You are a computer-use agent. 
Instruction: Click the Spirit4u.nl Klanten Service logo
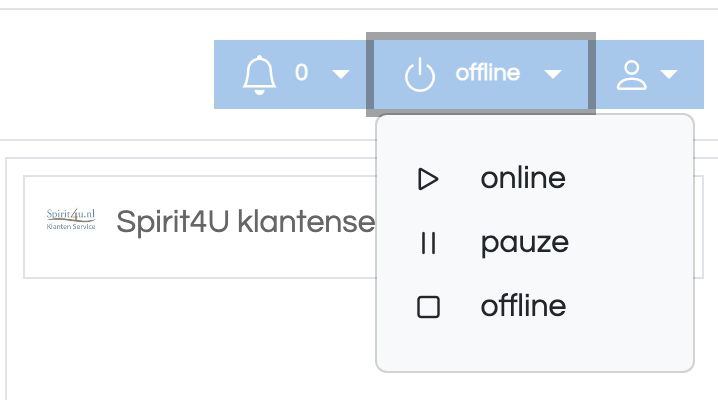(x=71, y=219)
